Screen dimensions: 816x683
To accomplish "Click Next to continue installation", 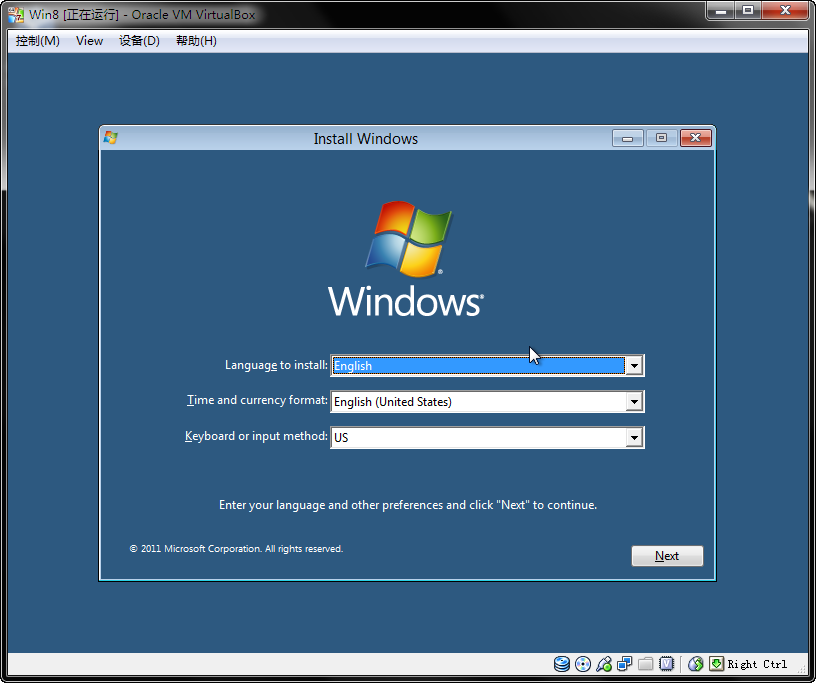I will (667, 556).
